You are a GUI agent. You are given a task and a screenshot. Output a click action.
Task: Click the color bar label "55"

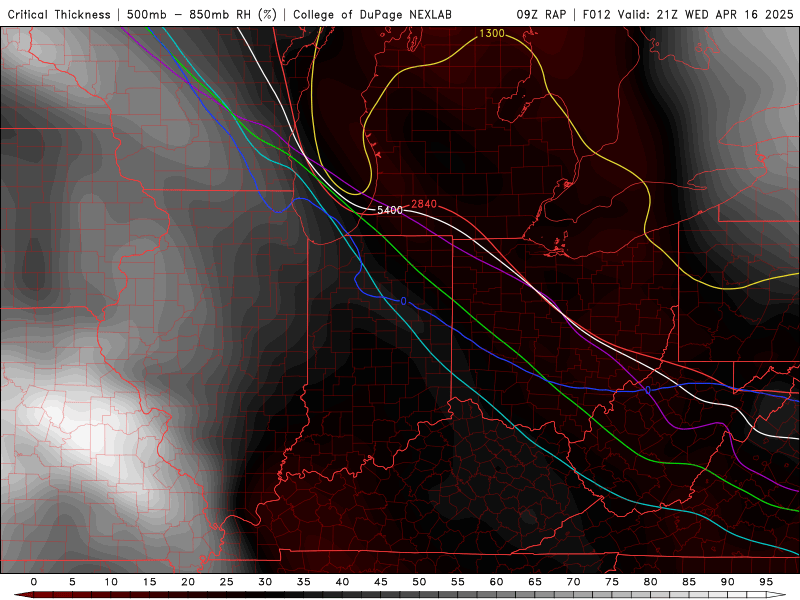[458, 582]
